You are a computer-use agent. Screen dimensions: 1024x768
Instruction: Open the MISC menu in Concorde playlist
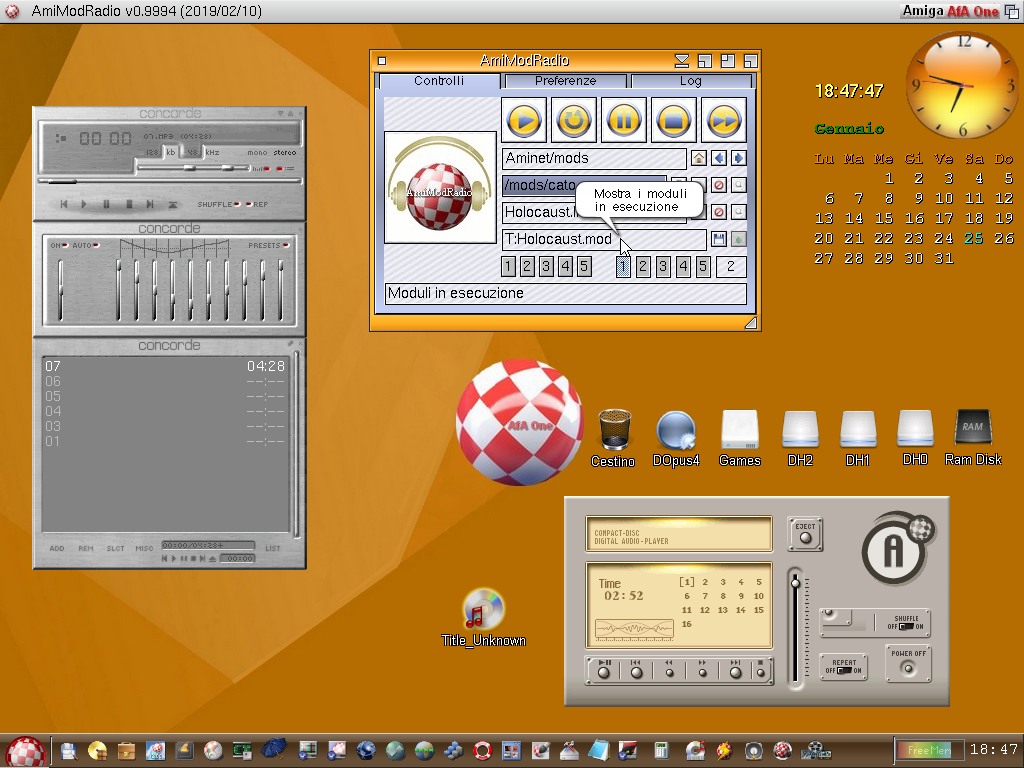tap(145, 548)
